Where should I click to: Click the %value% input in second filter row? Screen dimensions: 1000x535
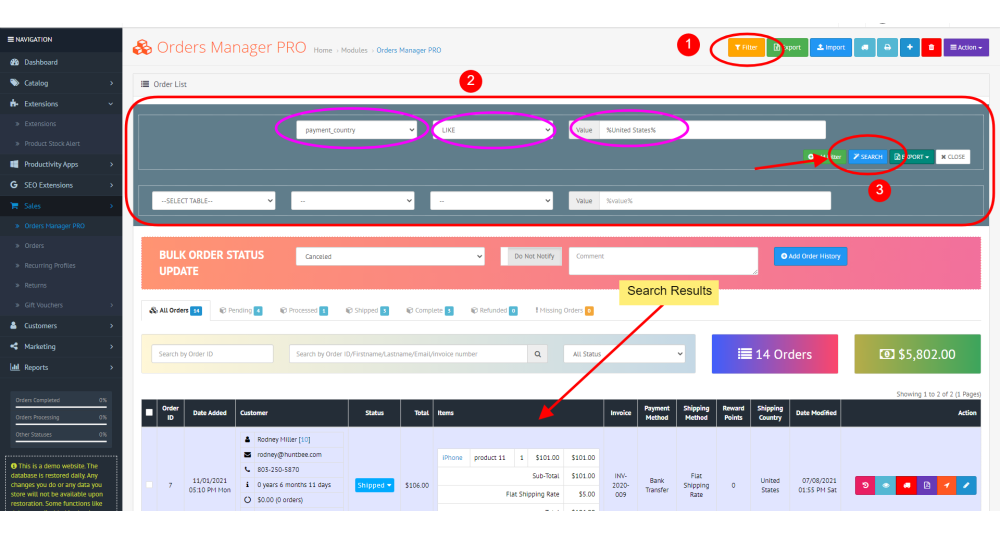tap(714, 201)
